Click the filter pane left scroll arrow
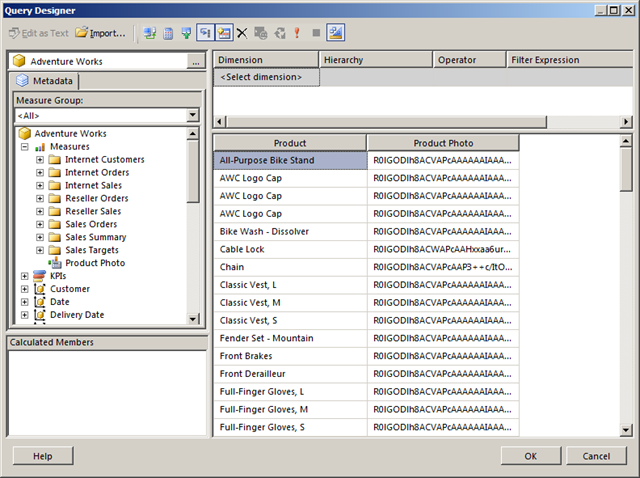 tap(220, 122)
